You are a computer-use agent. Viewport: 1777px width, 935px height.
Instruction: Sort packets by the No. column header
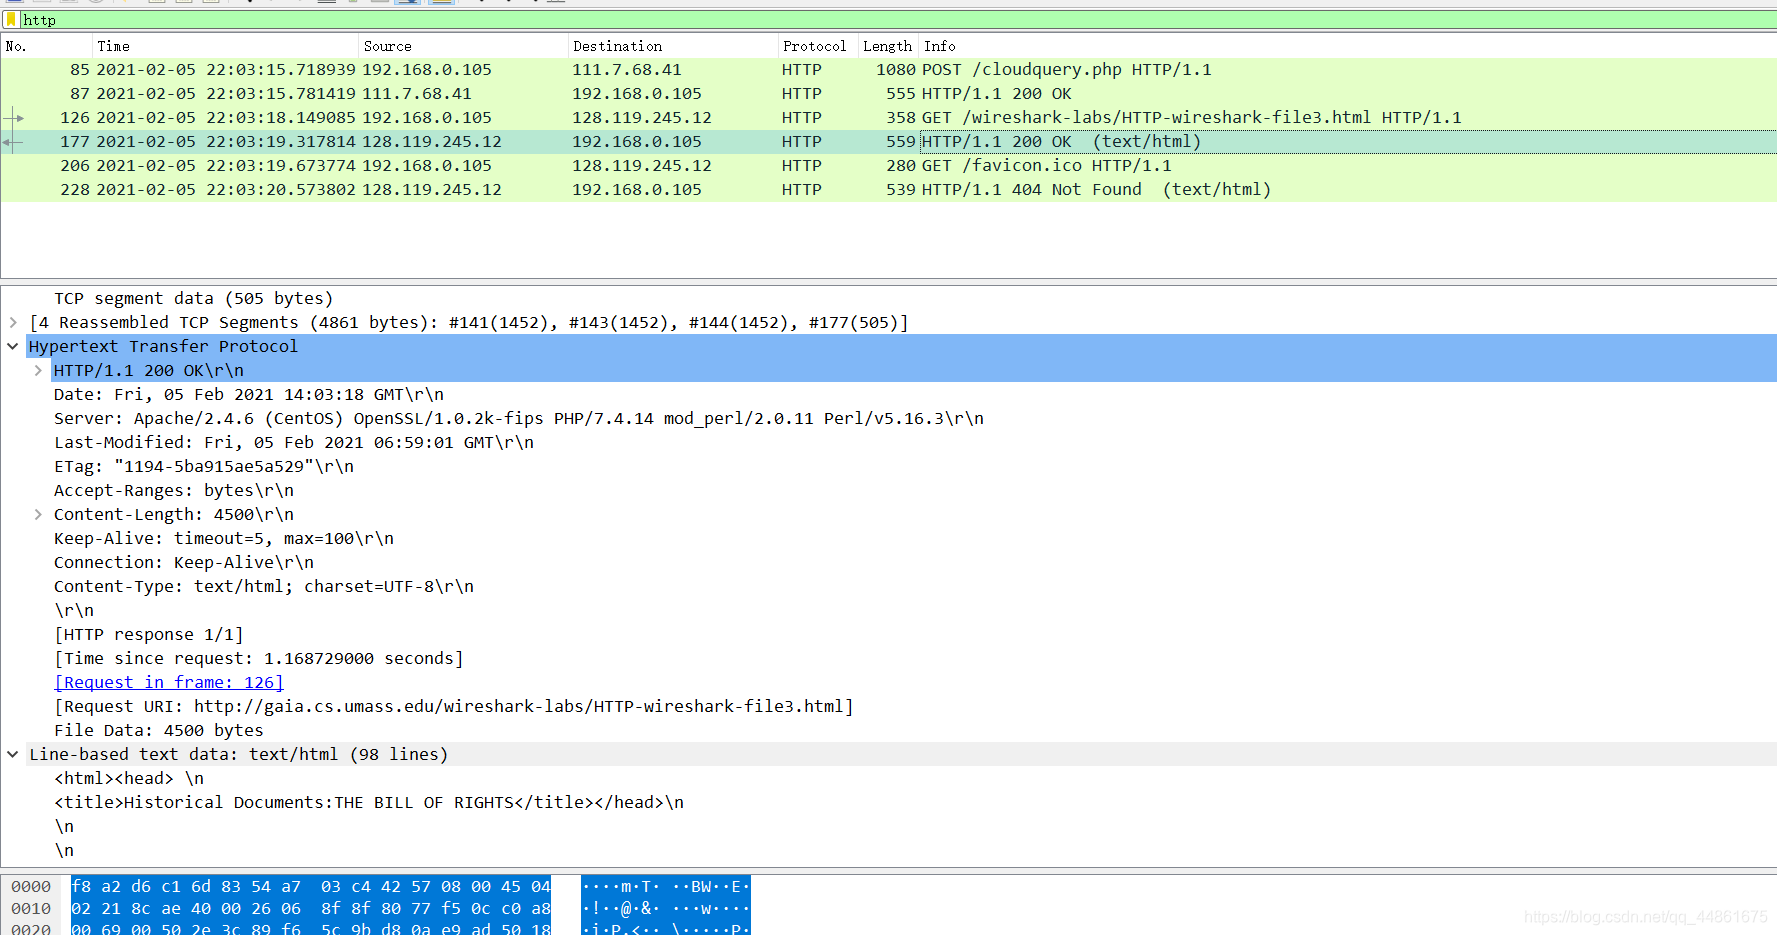46,46
